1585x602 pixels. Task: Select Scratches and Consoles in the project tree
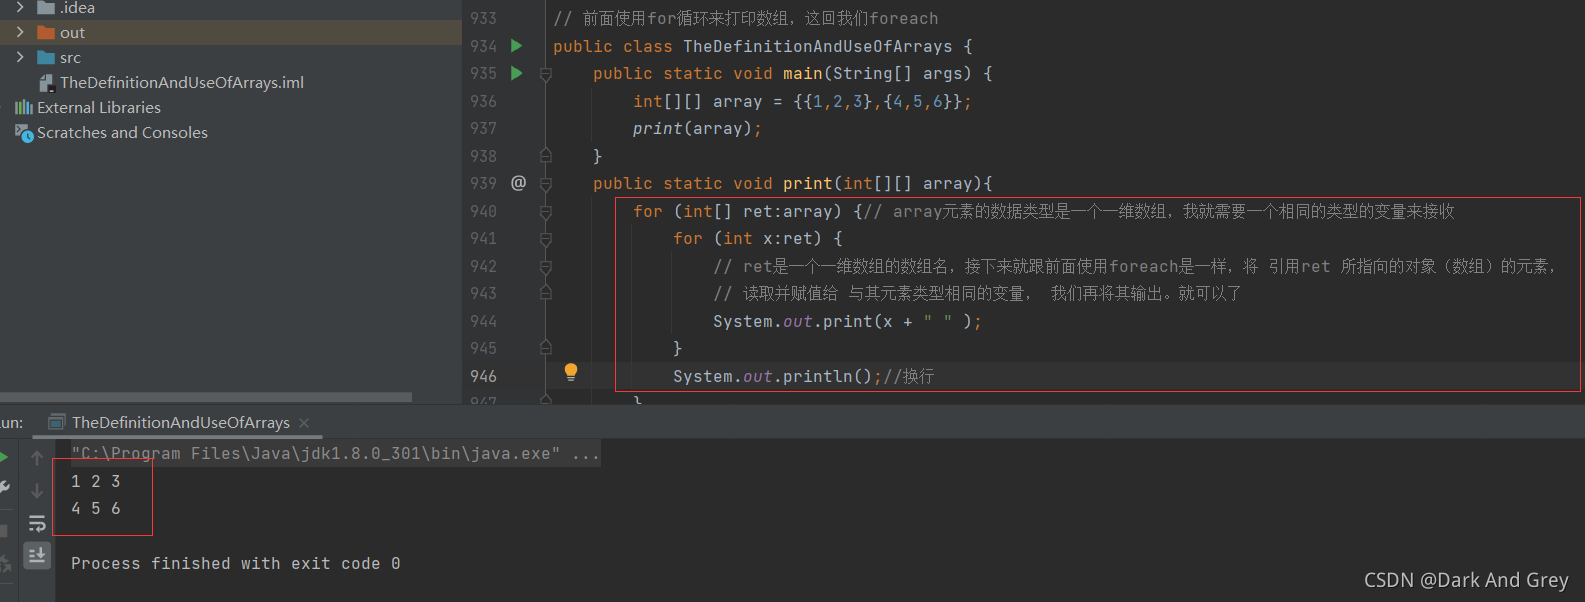[x=122, y=133]
